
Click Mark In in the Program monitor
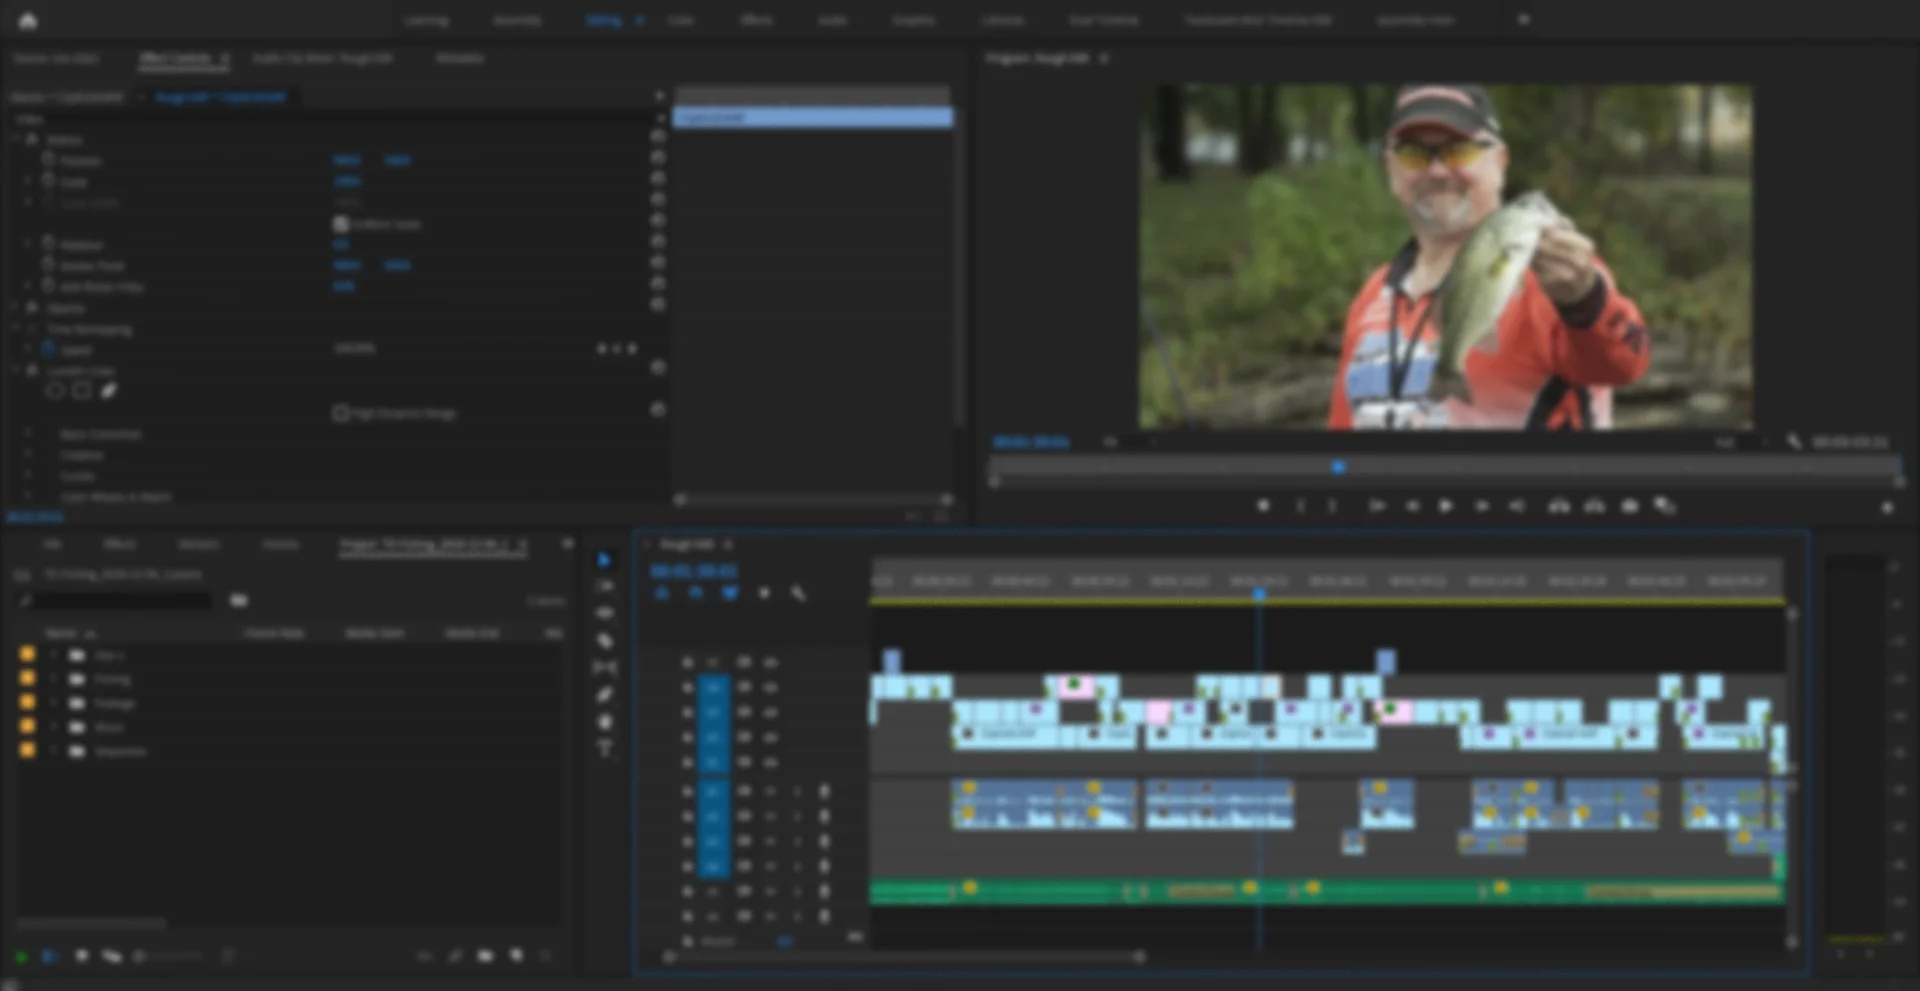click(x=1300, y=506)
